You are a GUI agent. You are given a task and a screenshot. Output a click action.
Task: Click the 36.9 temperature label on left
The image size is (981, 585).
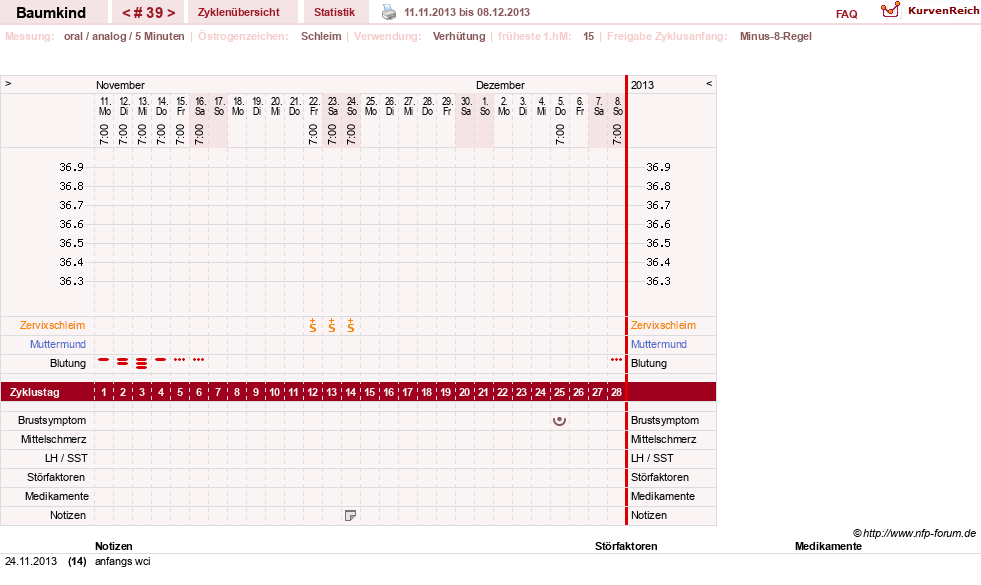coord(71,167)
